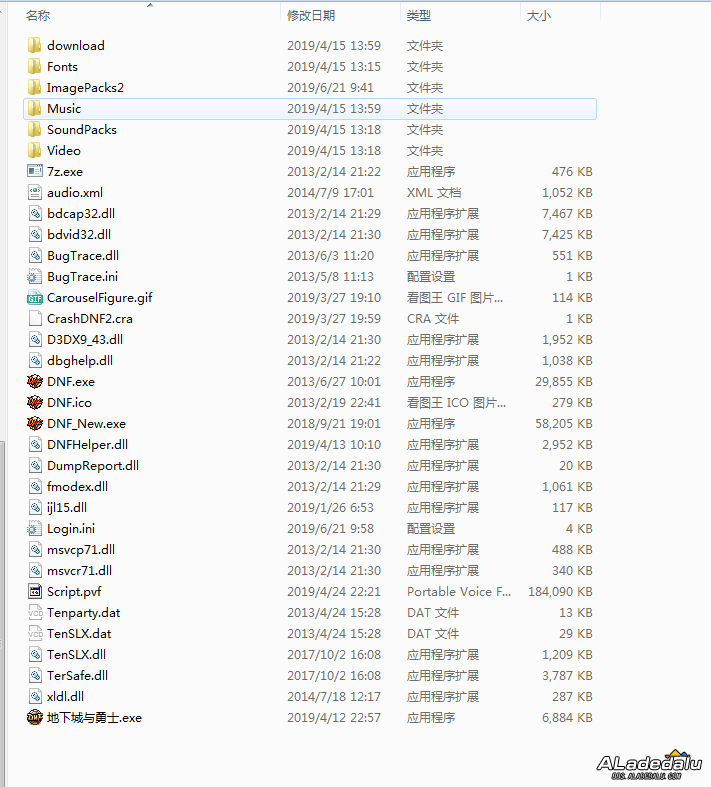The width and height of the screenshot is (711, 787).
Task: Select the DNF_New.exe icon
Action: (x=35, y=423)
